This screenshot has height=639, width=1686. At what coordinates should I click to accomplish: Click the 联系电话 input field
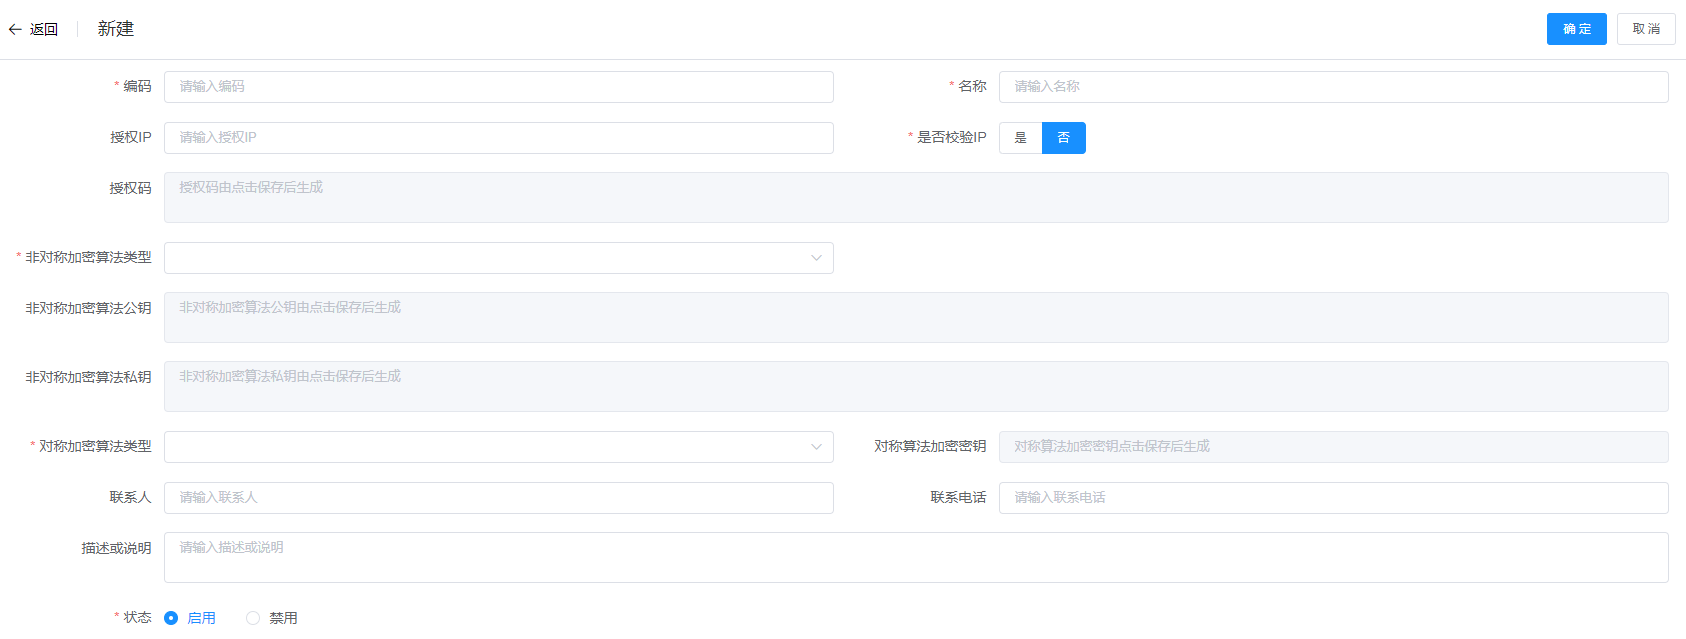pos(1333,498)
